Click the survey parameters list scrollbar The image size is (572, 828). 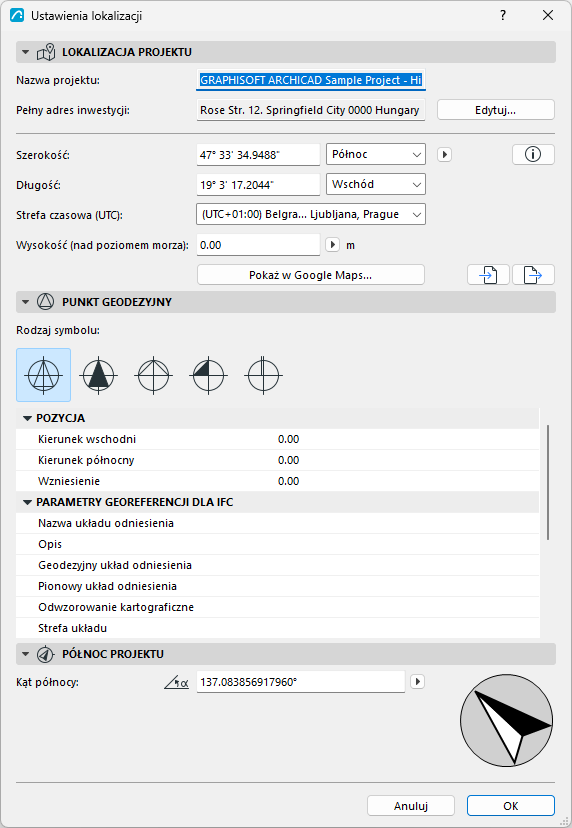[x=548, y=482]
